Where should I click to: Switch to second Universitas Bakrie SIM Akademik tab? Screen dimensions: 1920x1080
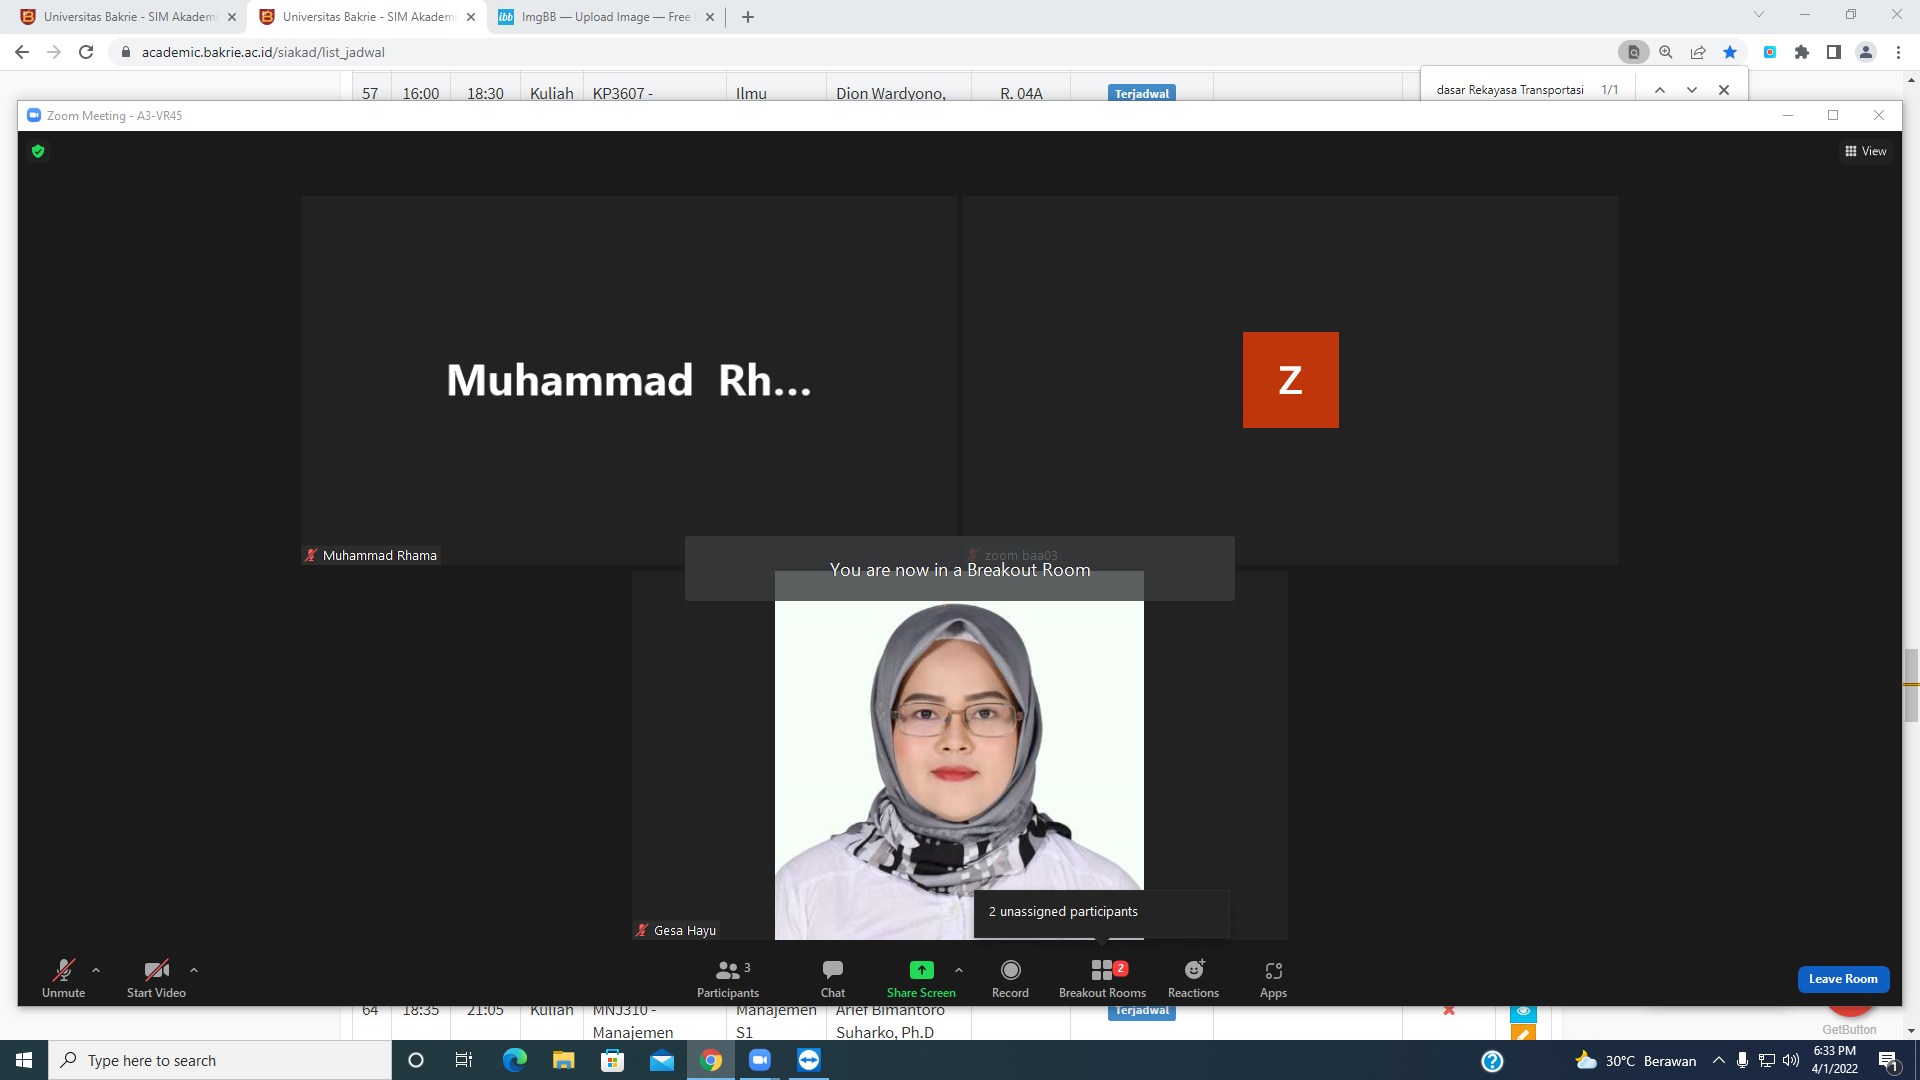pos(368,17)
